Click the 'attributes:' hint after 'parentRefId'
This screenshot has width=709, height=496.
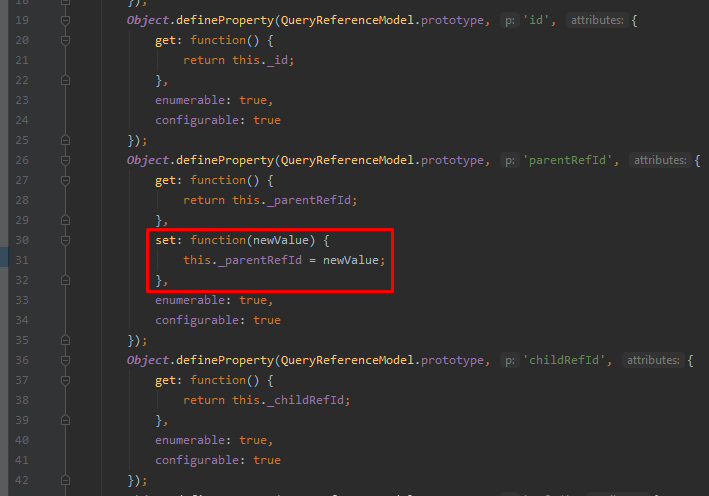659,160
